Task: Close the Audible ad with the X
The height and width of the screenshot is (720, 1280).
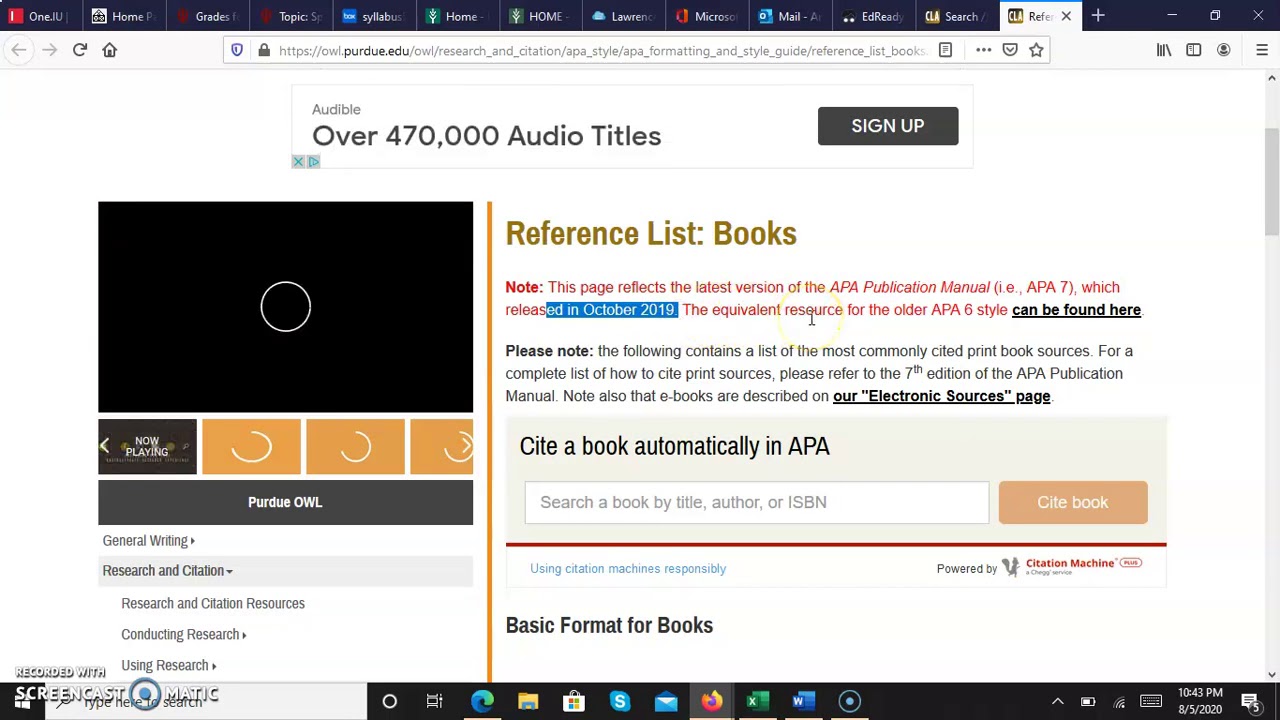Action: pyautogui.click(x=298, y=162)
